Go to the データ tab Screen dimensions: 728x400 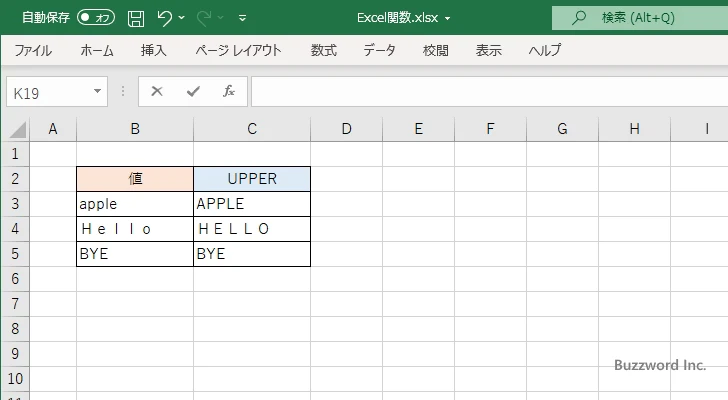379,50
